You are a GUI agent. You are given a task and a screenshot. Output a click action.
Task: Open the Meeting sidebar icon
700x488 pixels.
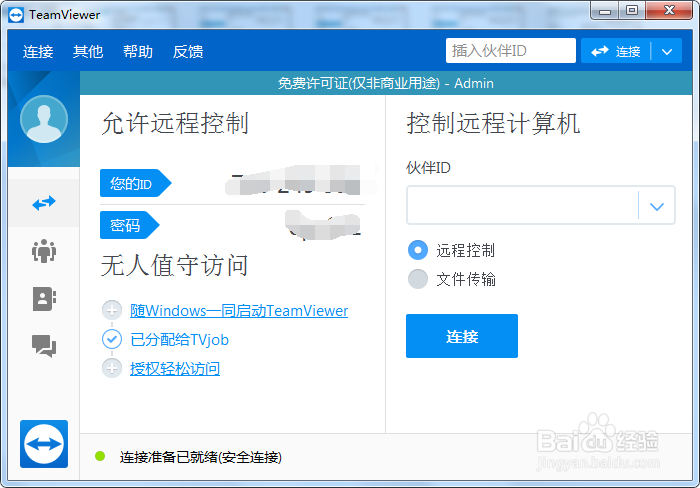pos(44,250)
